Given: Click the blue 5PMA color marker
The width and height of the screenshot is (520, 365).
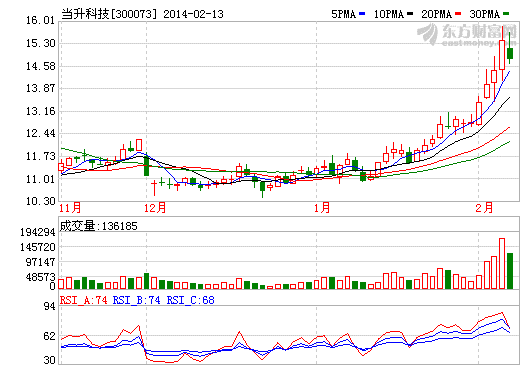Looking at the screenshot, I should [362, 14].
